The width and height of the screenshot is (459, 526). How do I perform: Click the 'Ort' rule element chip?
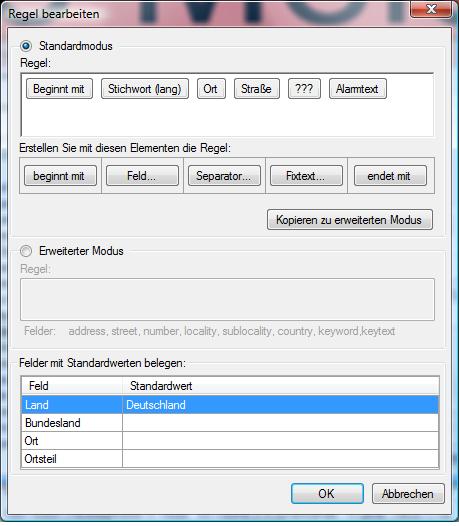[211, 89]
